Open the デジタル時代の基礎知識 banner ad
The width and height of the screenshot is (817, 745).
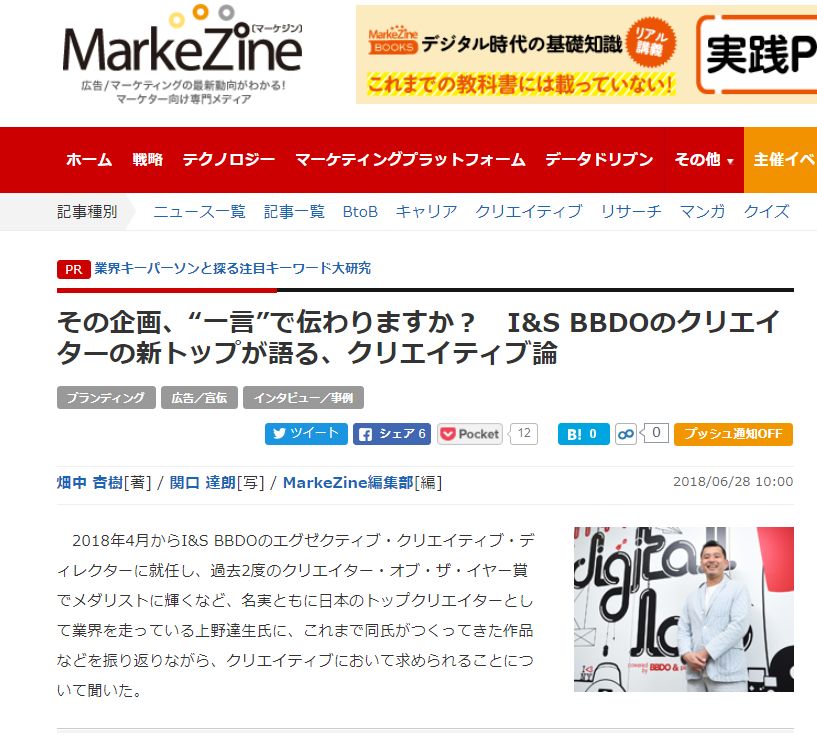(521, 55)
